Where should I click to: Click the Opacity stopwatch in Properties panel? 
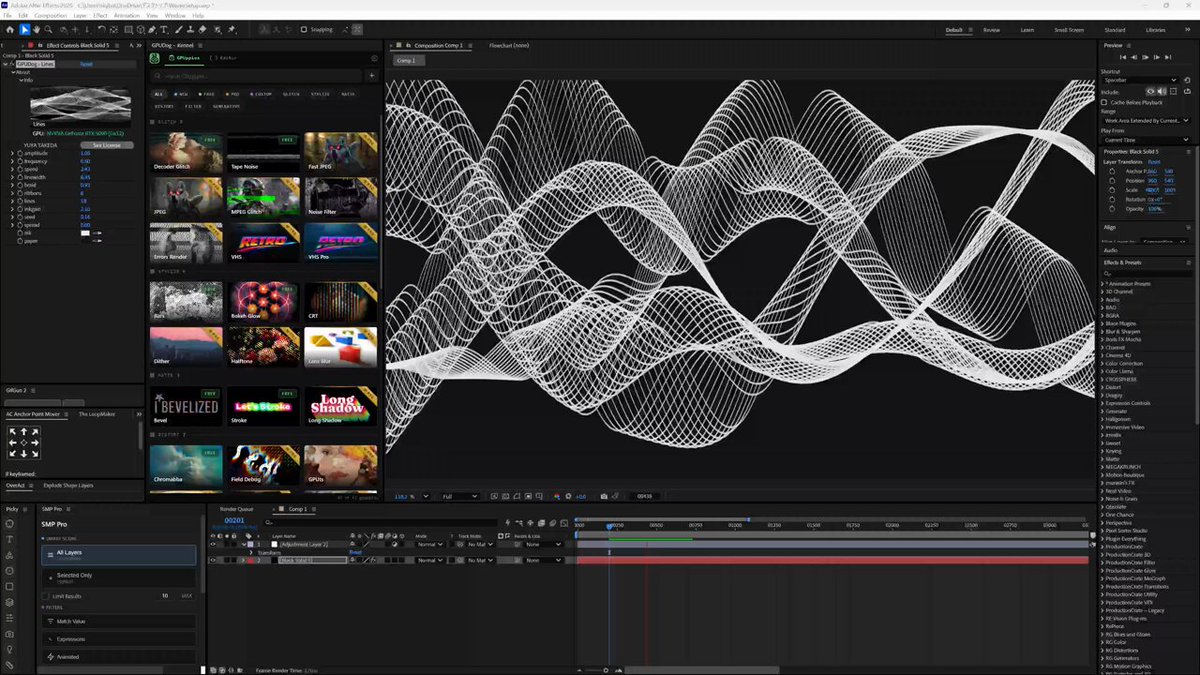[x=1111, y=208]
